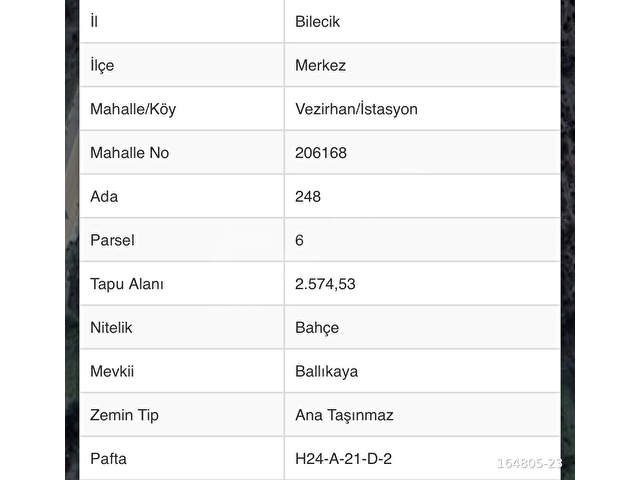Select the İl label cell
Viewport: 640px width, 480px height.
pyautogui.click(x=182, y=21)
